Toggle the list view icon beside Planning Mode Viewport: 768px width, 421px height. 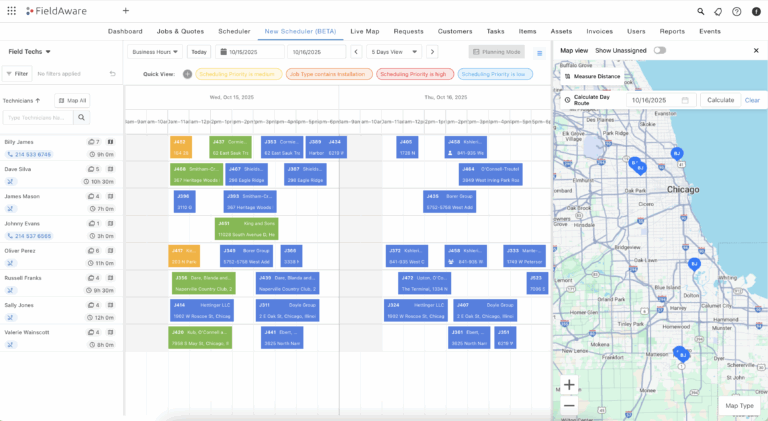[x=539, y=52]
